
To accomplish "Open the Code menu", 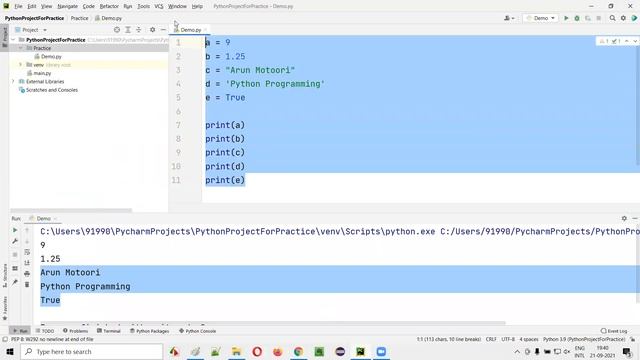I will [89, 7].
